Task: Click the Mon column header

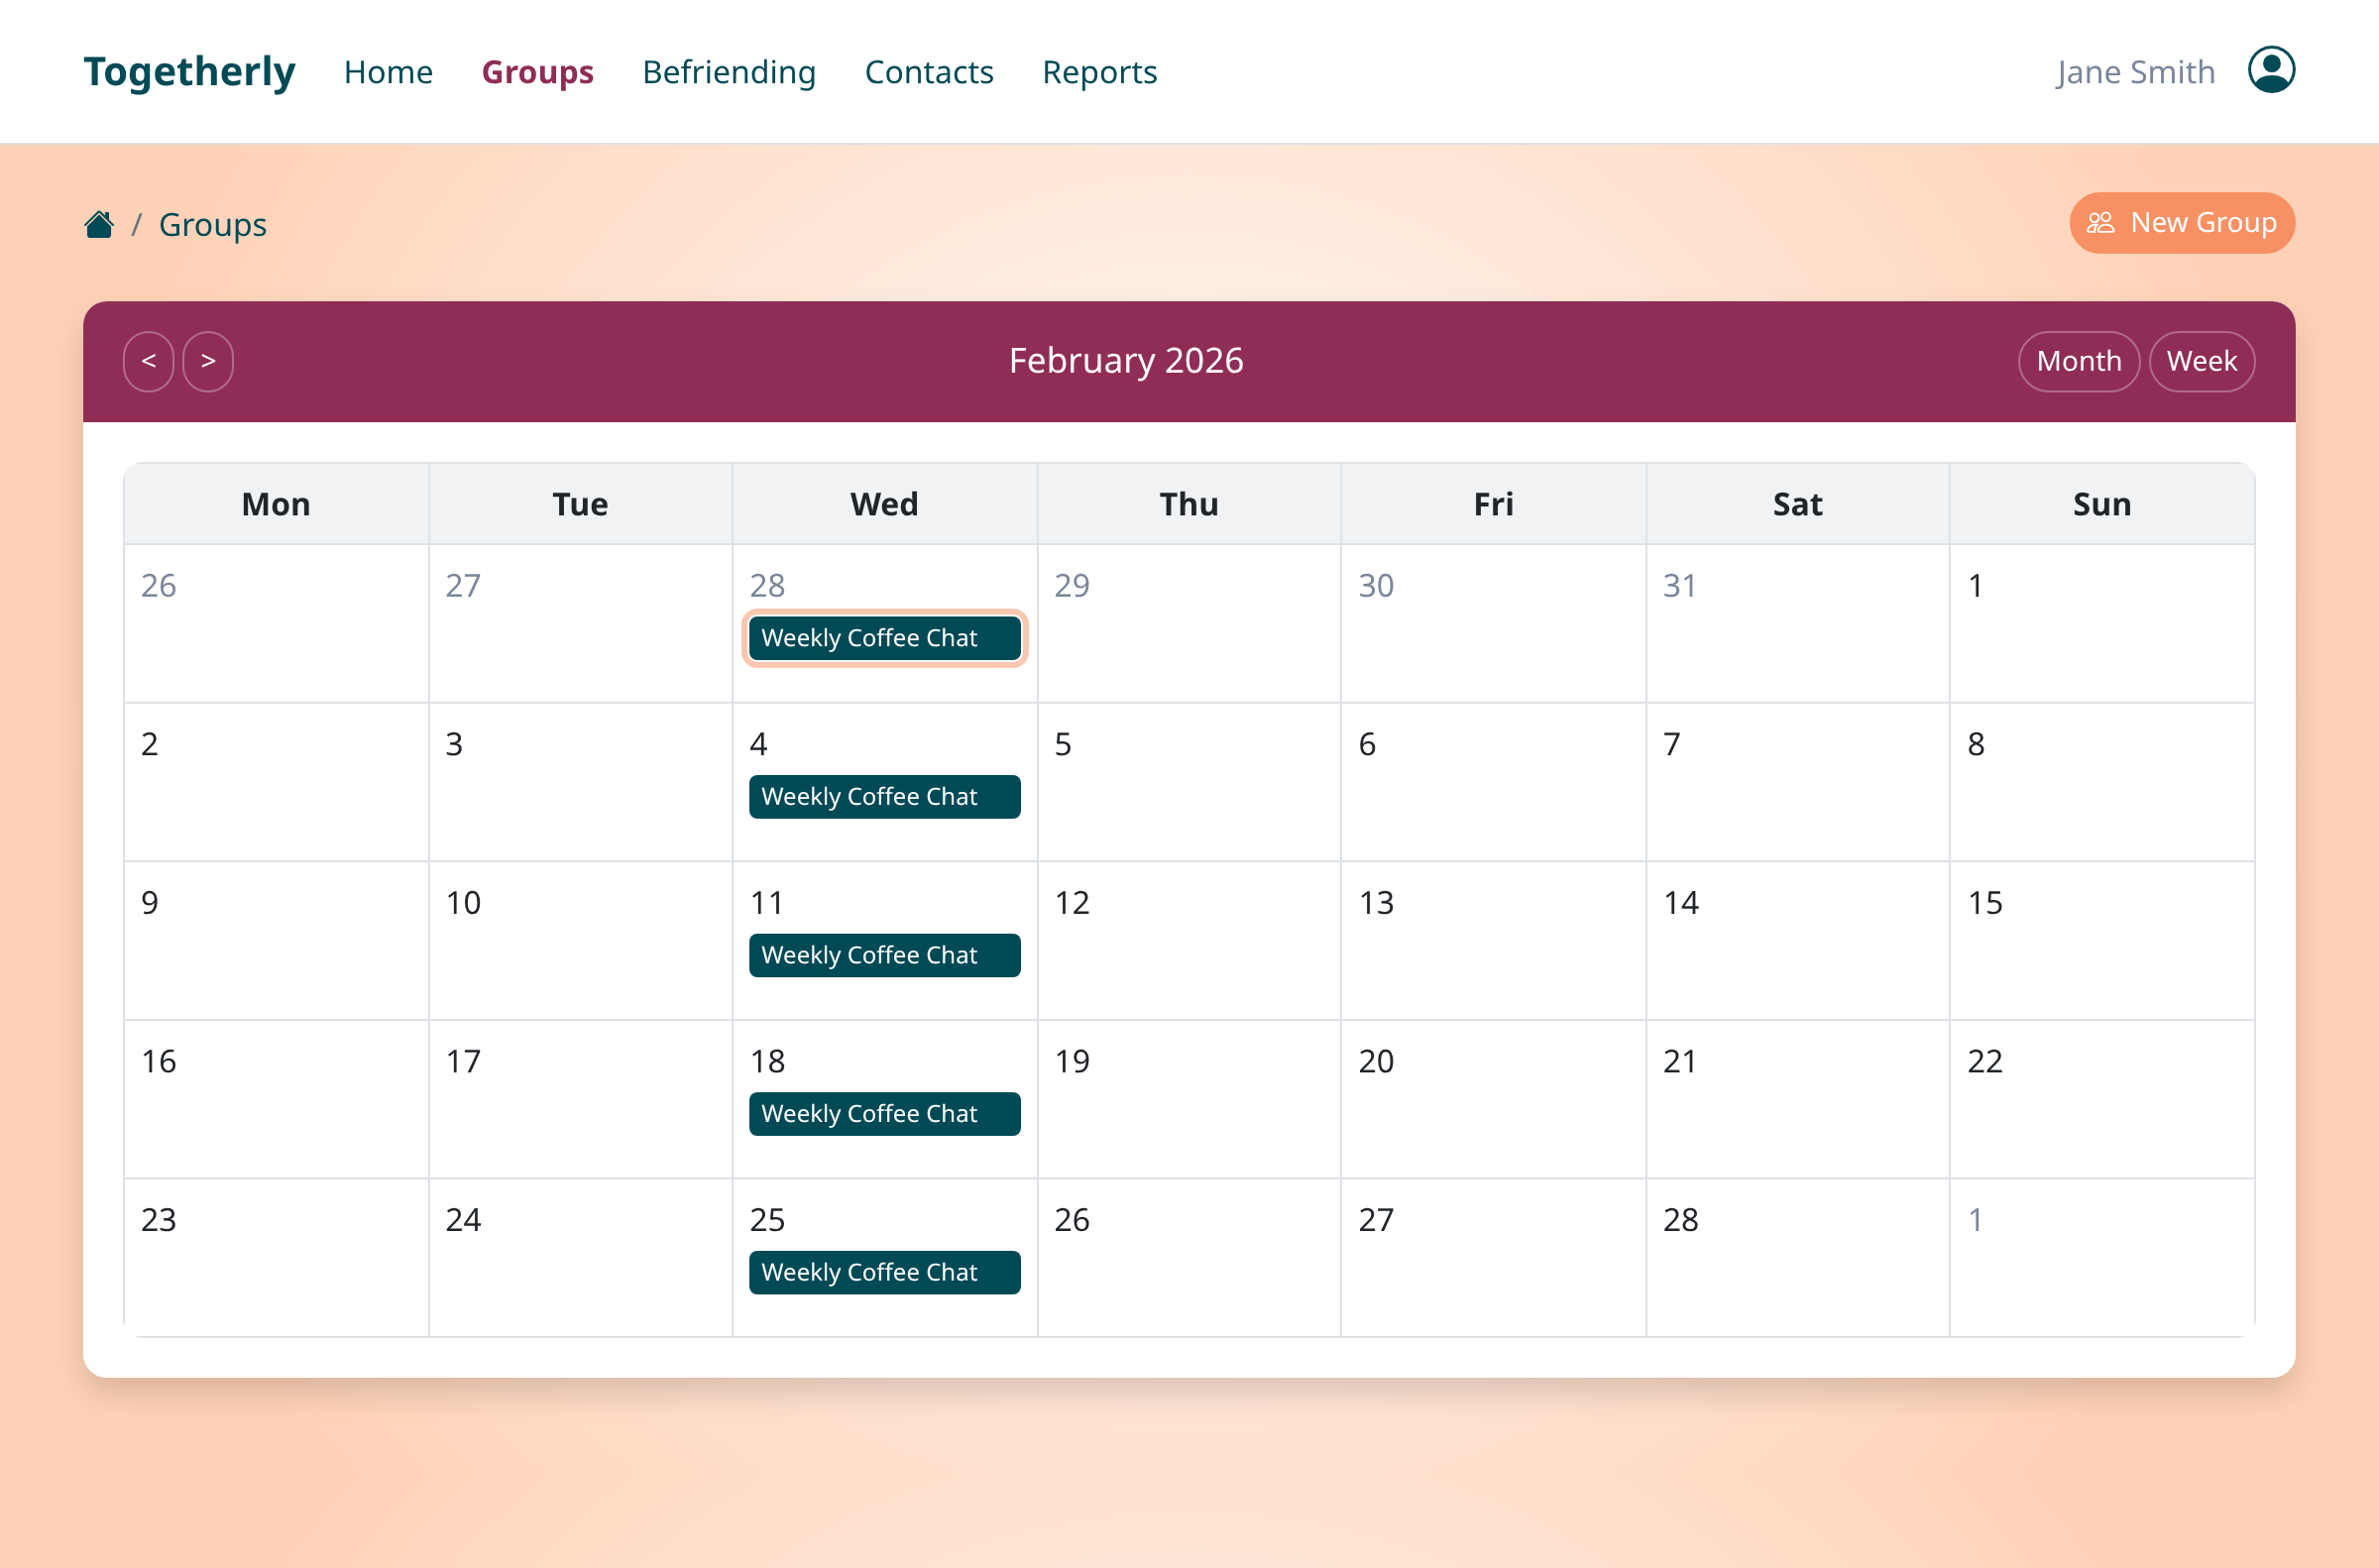Action: click(x=276, y=504)
